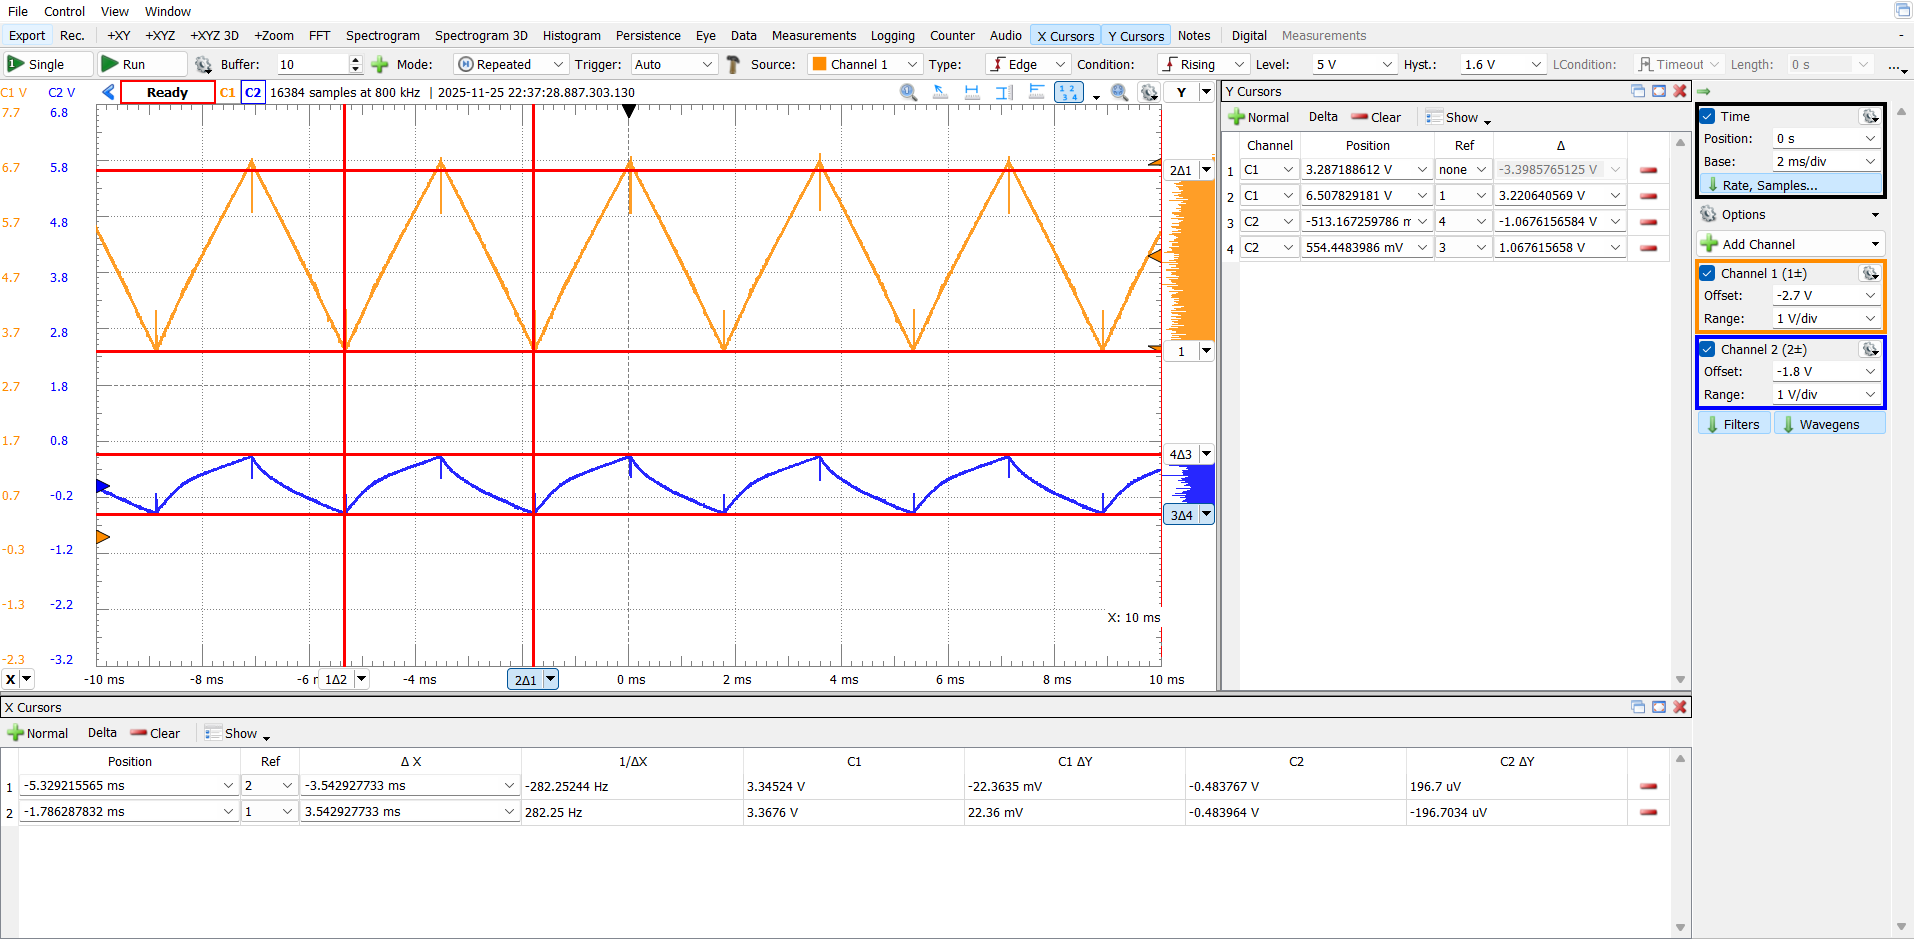Remove Y cursor 3 with red minus
1914x939 pixels.
coord(1648,222)
